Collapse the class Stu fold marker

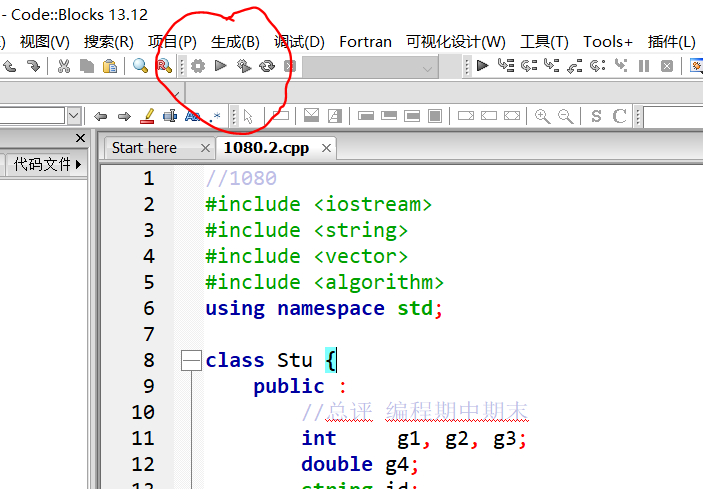(191, 361)
